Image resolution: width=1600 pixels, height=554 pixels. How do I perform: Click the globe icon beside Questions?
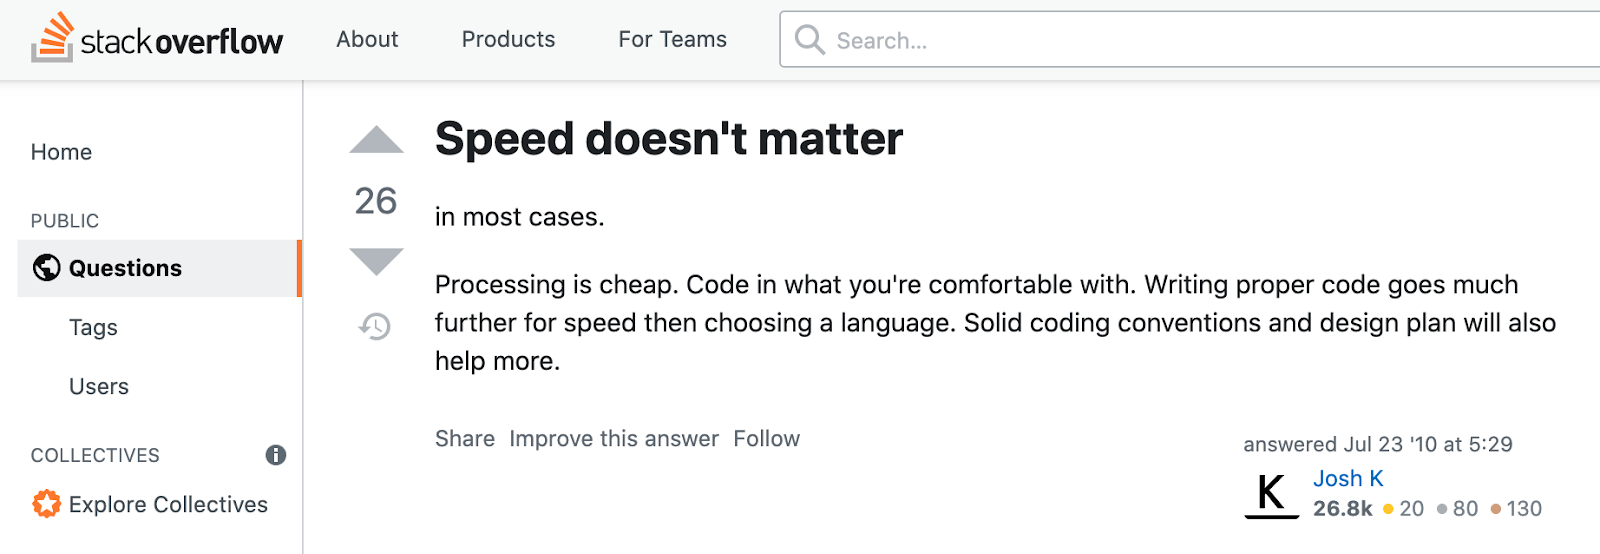(x=47, y=268)
